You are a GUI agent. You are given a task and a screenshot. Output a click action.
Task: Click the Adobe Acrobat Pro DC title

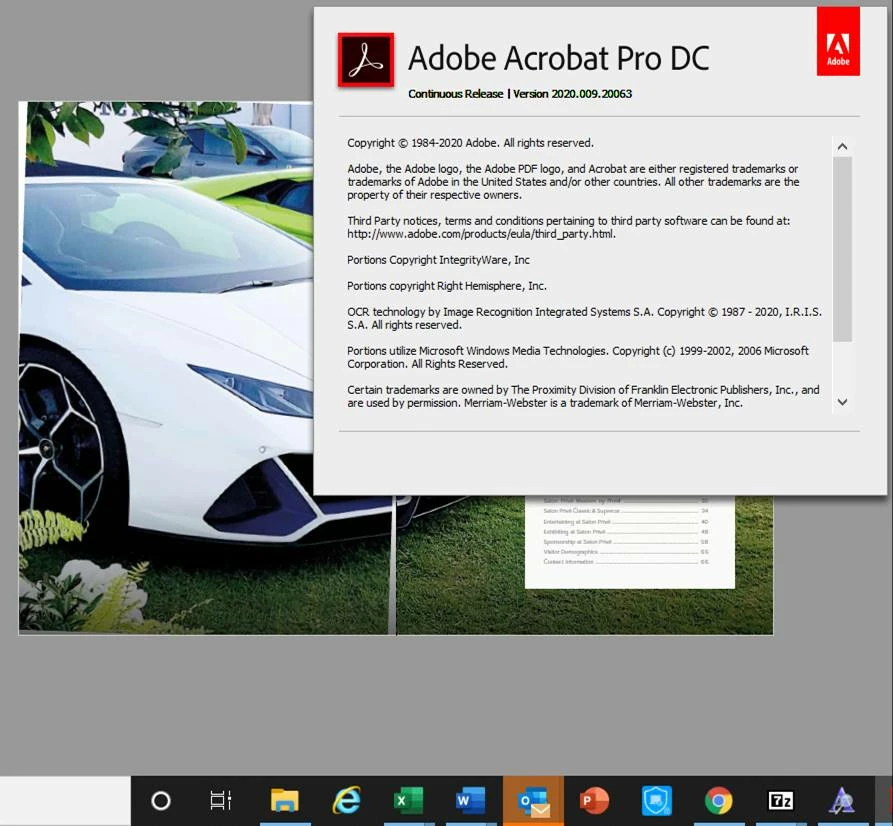(x=559, y=58)
